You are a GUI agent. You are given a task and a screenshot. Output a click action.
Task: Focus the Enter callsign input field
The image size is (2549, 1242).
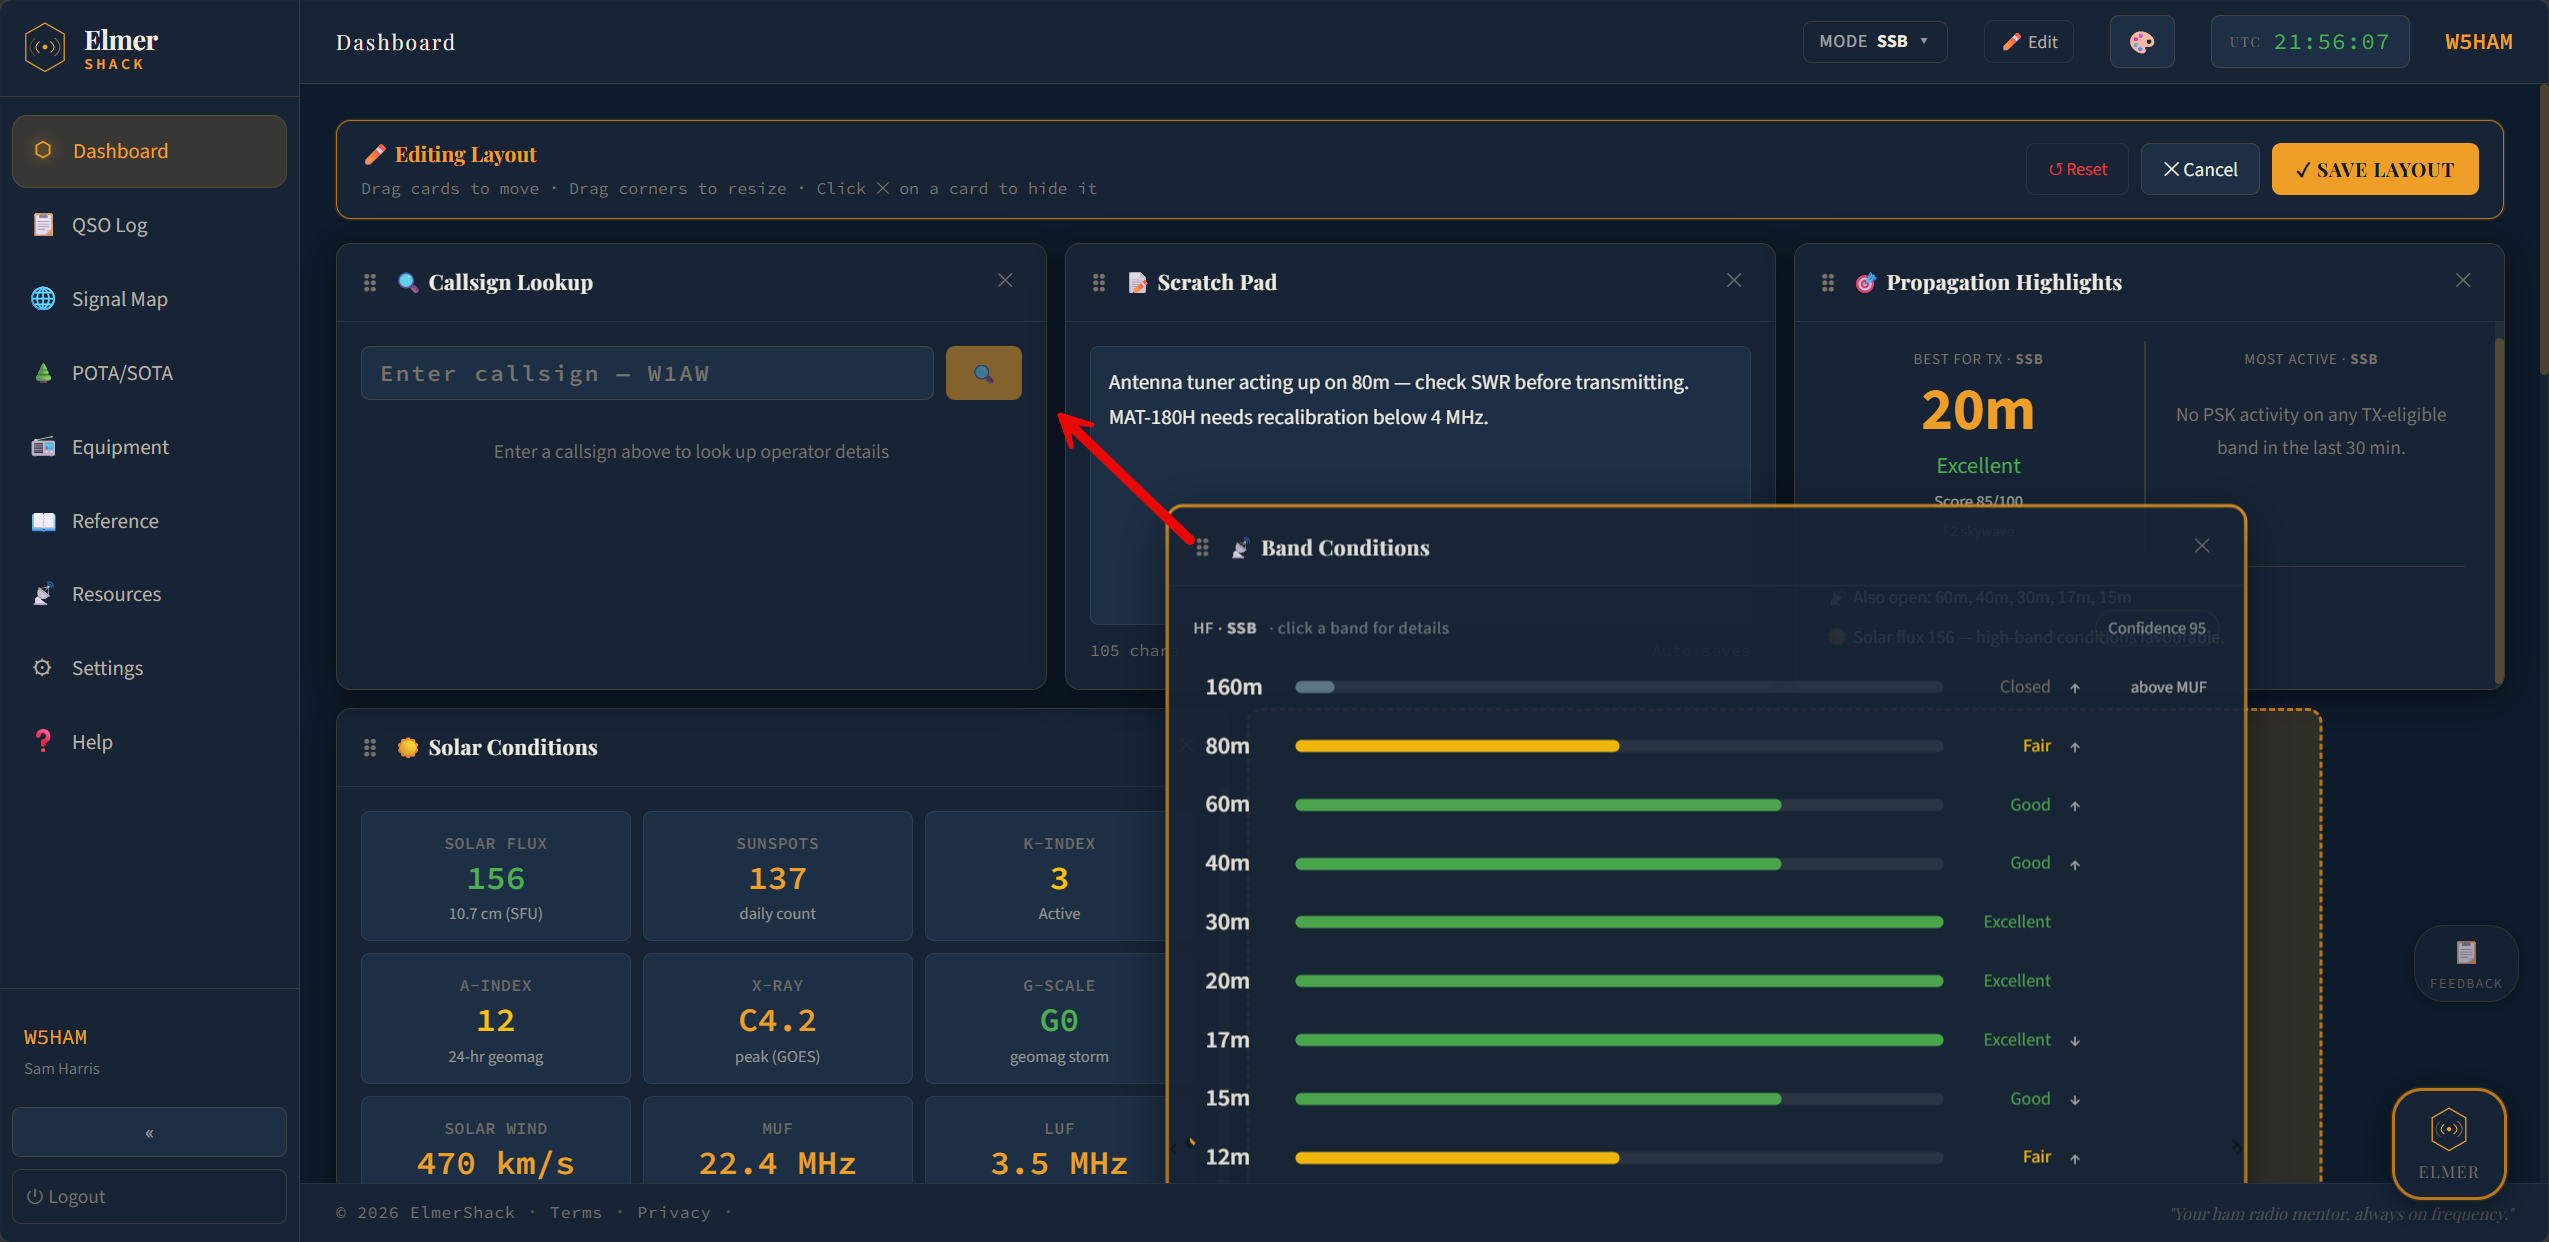[x=647, y=373]
